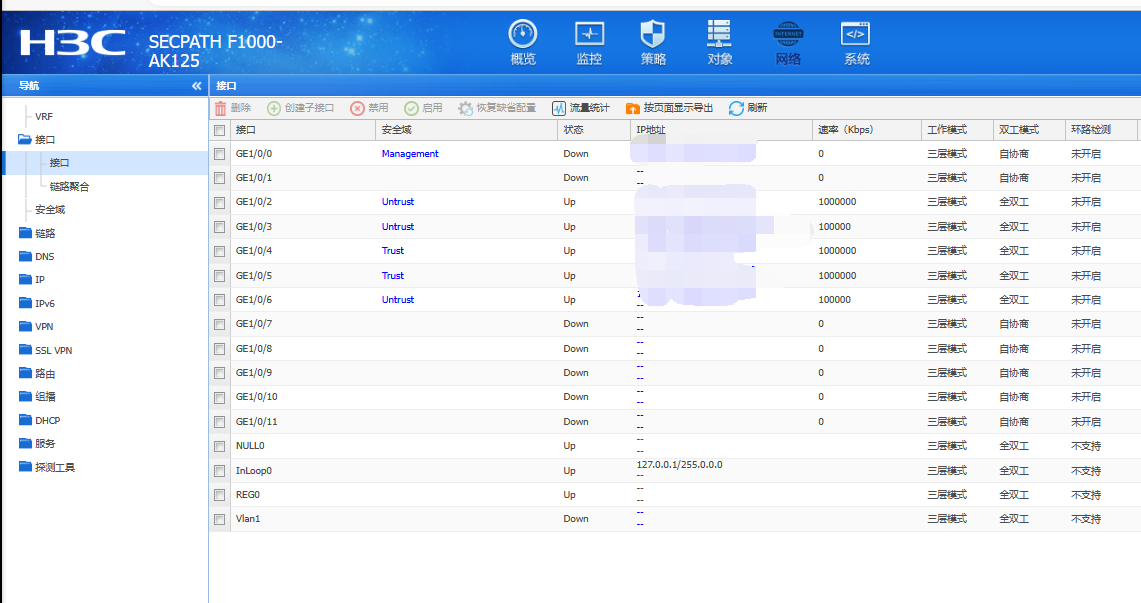Toggle the select-all checkbox in header
The image size is (1141, 603).
[x=219, y=130]
